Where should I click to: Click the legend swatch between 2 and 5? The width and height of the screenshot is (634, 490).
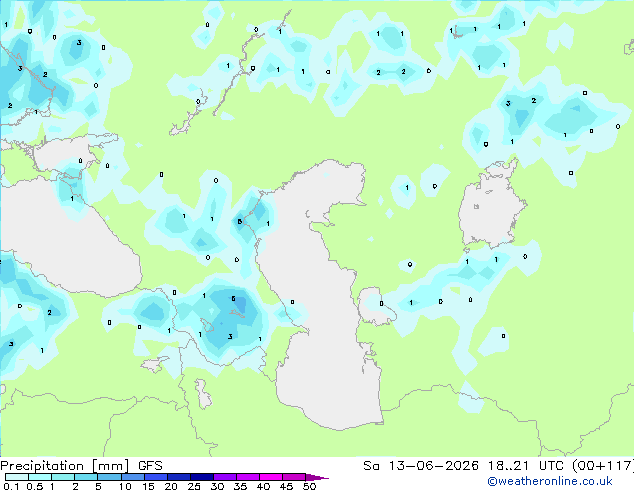click(86, 477)
